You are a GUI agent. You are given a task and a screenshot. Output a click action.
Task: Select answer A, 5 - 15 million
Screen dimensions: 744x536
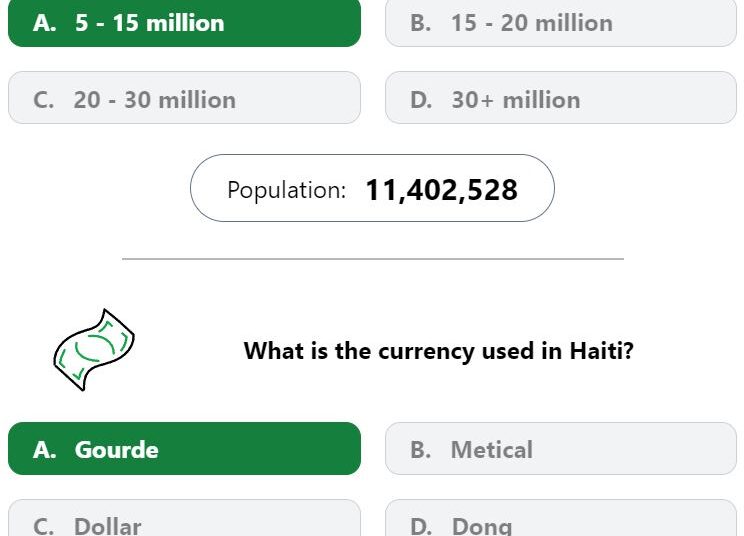coord(184,23)
